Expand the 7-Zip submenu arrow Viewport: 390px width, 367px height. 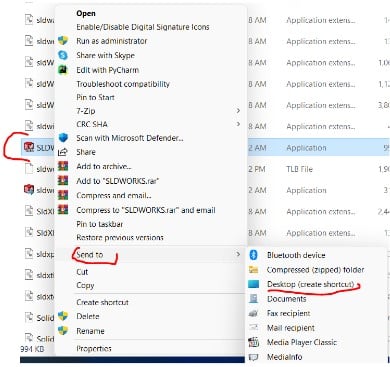tap(238, 110)
